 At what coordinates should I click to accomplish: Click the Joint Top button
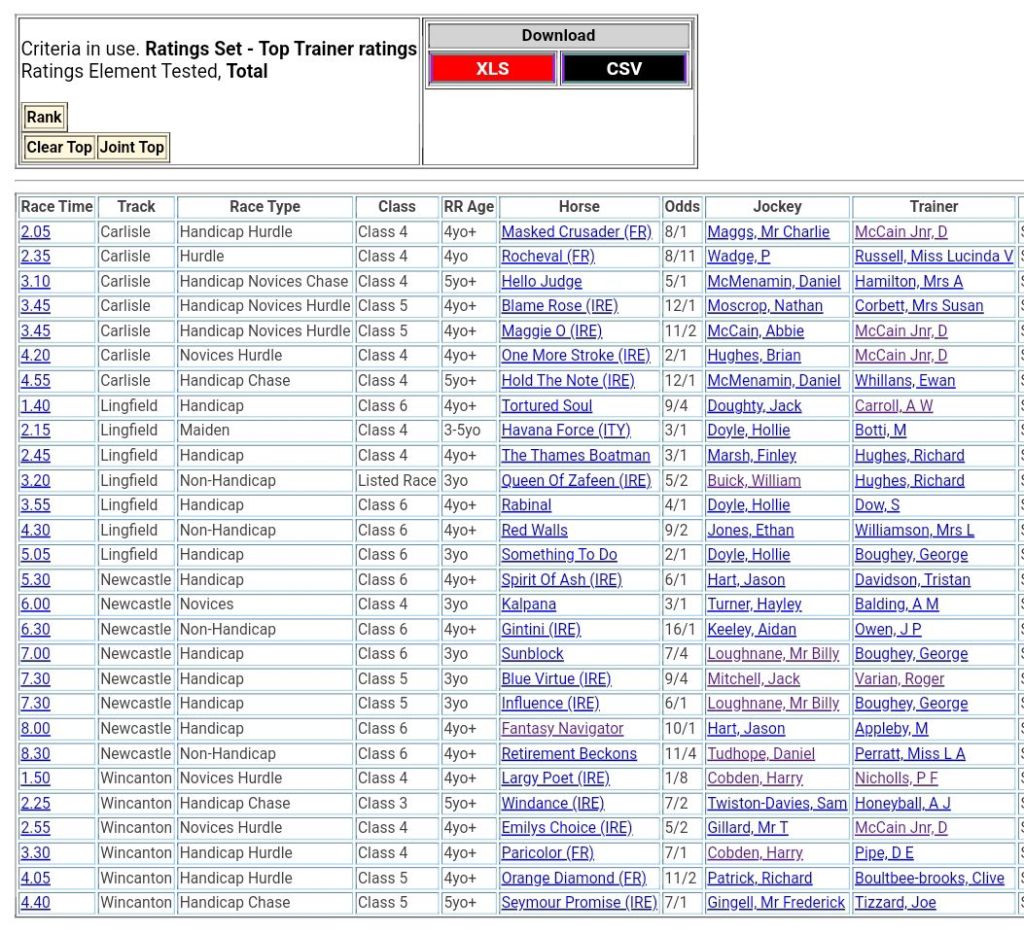point(132,147)
